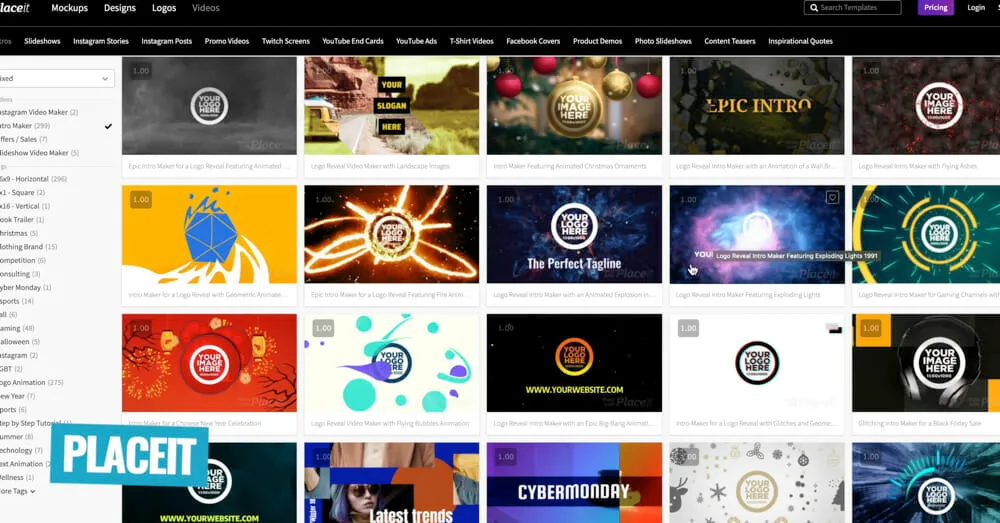This screenshot has width=1000, height=523.
Task: Click the purple Pricing button
Action: coord(935,8)
